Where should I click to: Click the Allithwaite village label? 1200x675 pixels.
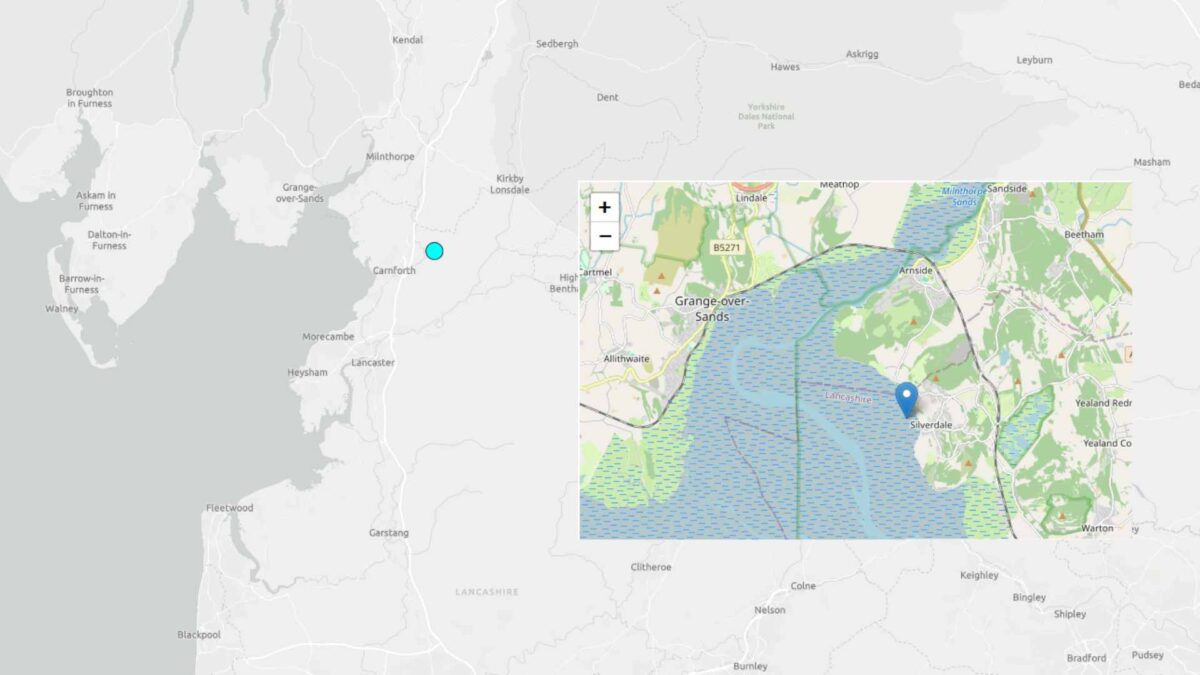[627, 358]
